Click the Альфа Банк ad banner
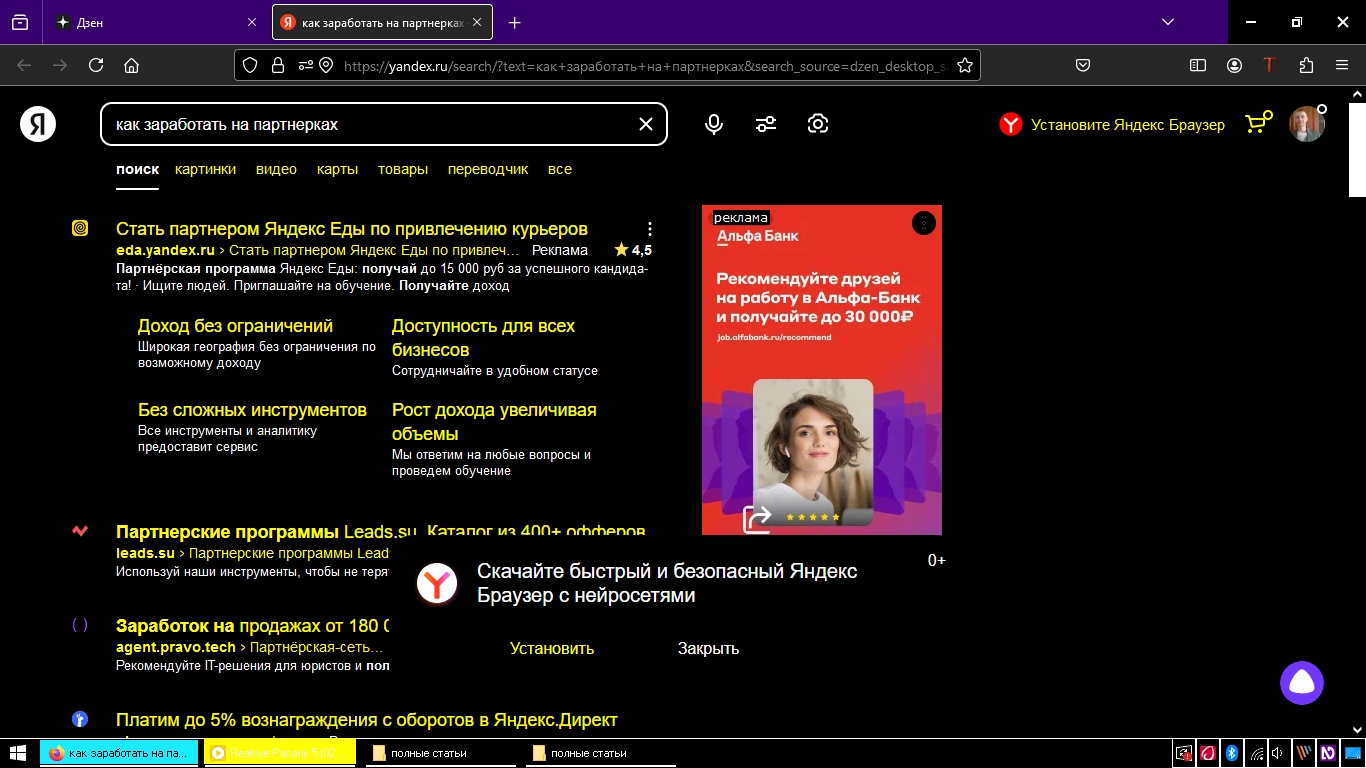 pos(822,370)
